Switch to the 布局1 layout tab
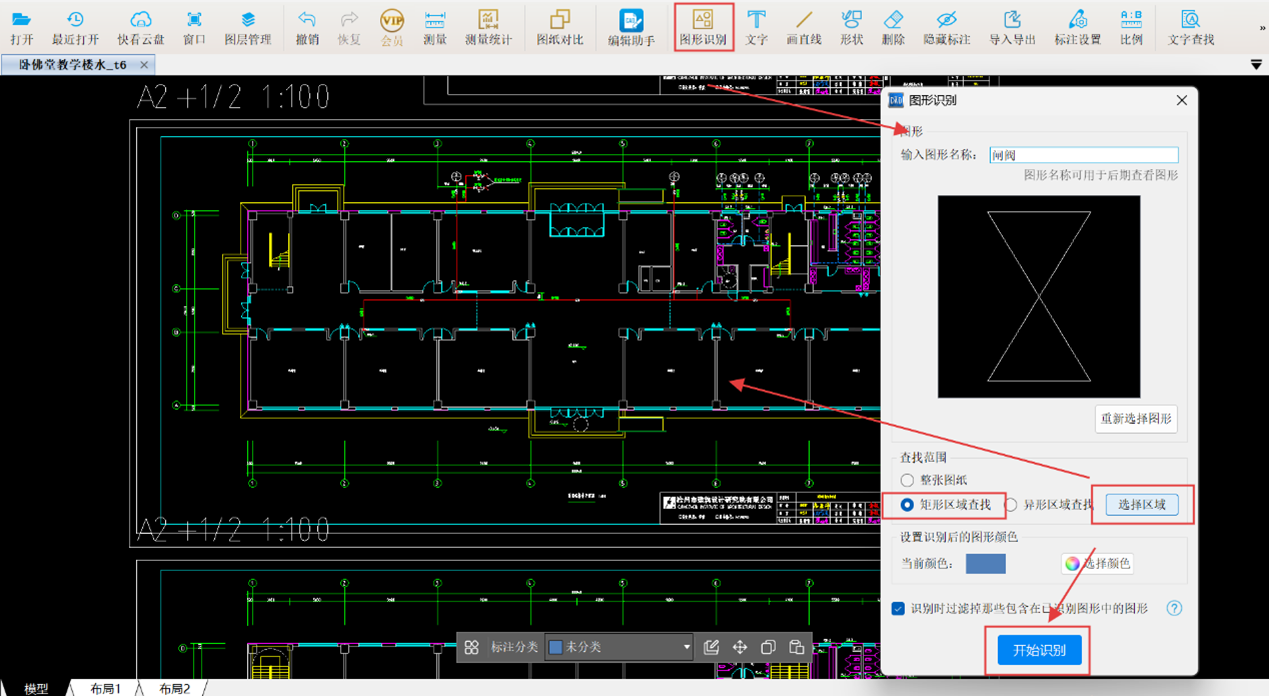Viewport: 1269px width, 696px height. tap(105, 688)
